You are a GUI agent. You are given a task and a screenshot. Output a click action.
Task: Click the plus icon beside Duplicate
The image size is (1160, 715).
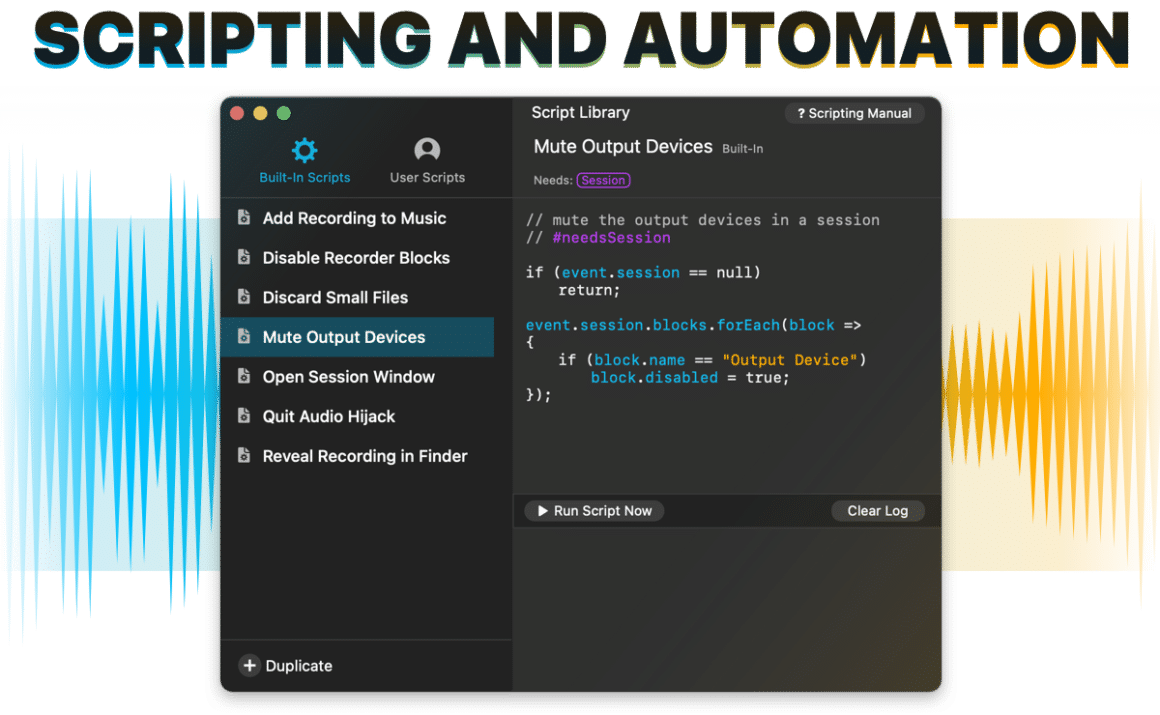(x=249, y=666)
